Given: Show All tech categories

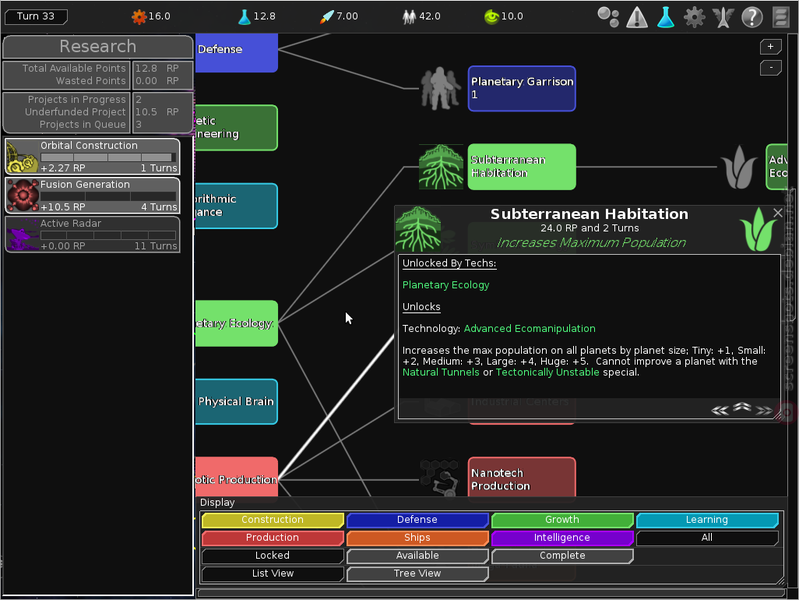Looking at the screenshot, I should (x=707, y=538).
